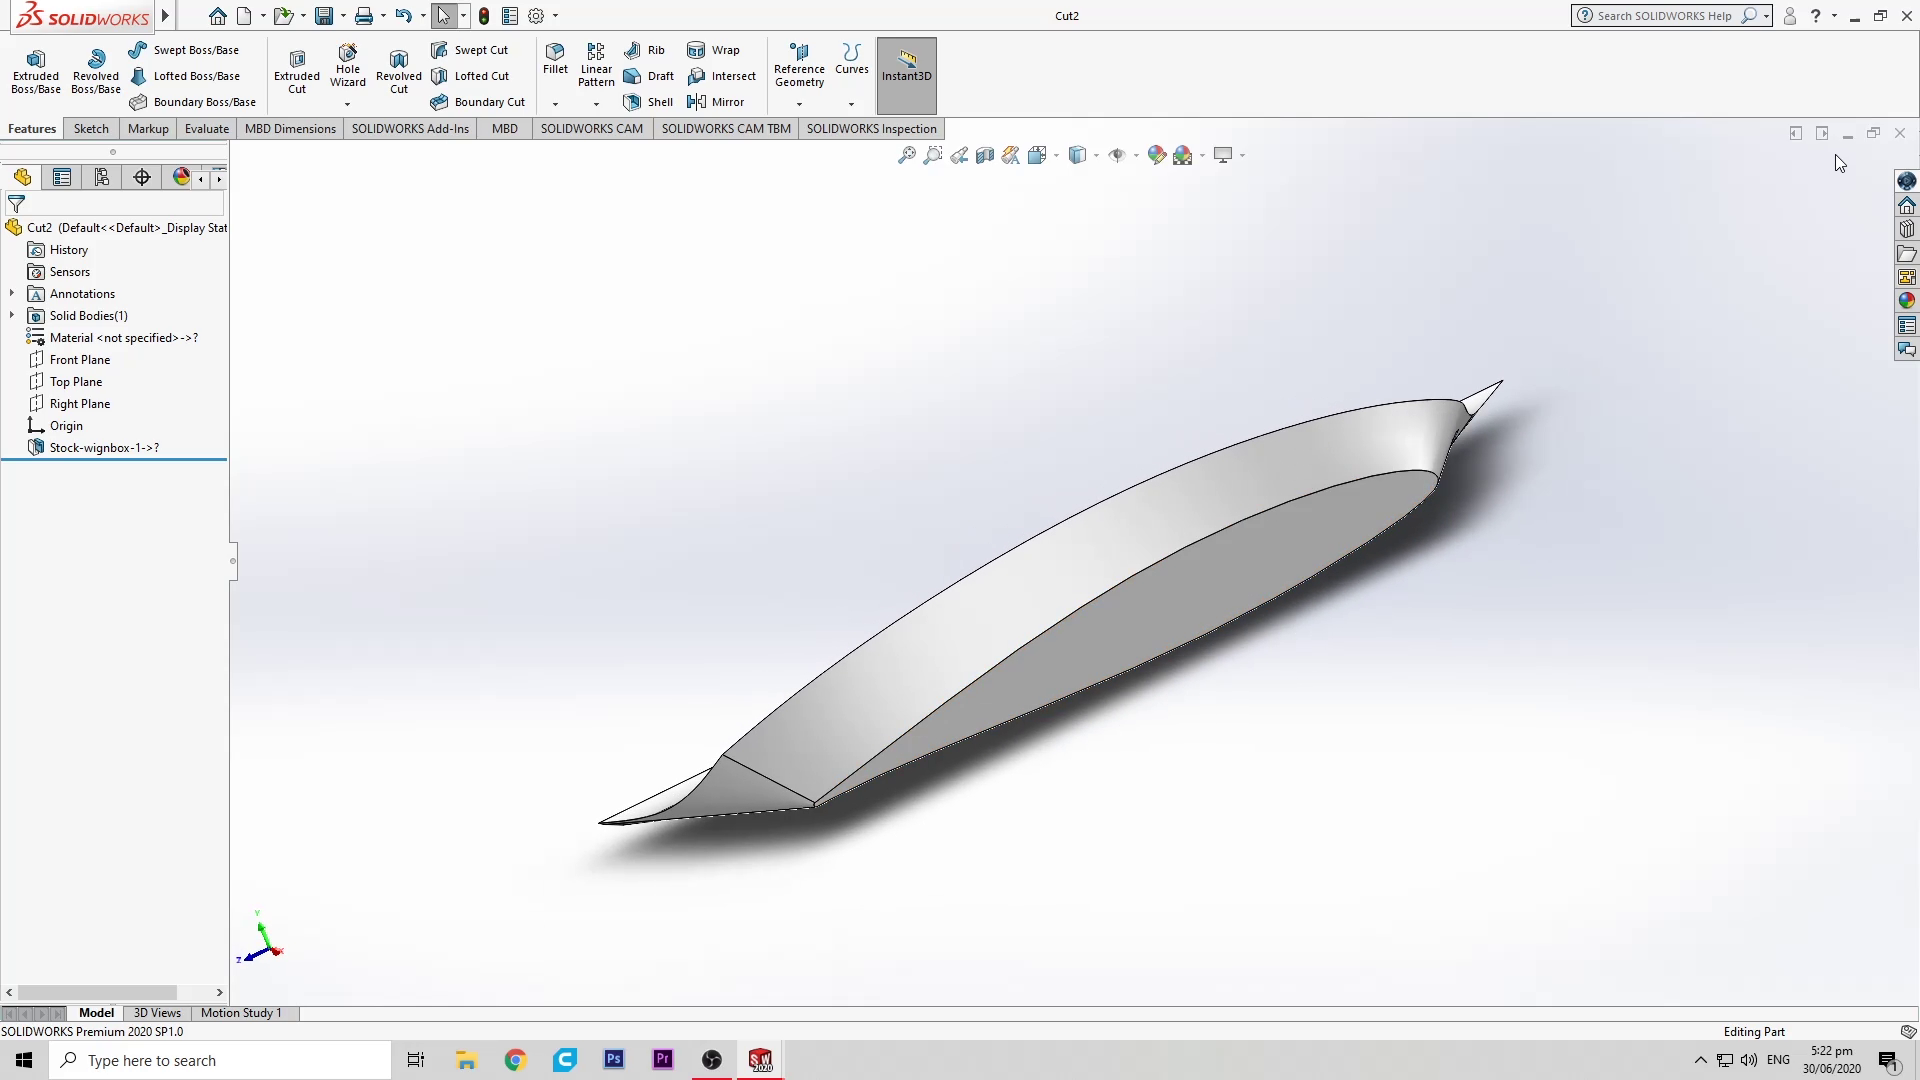Click the Rebuild traffic light icon
1920x1080 pixels.
(x=484, y=16)
